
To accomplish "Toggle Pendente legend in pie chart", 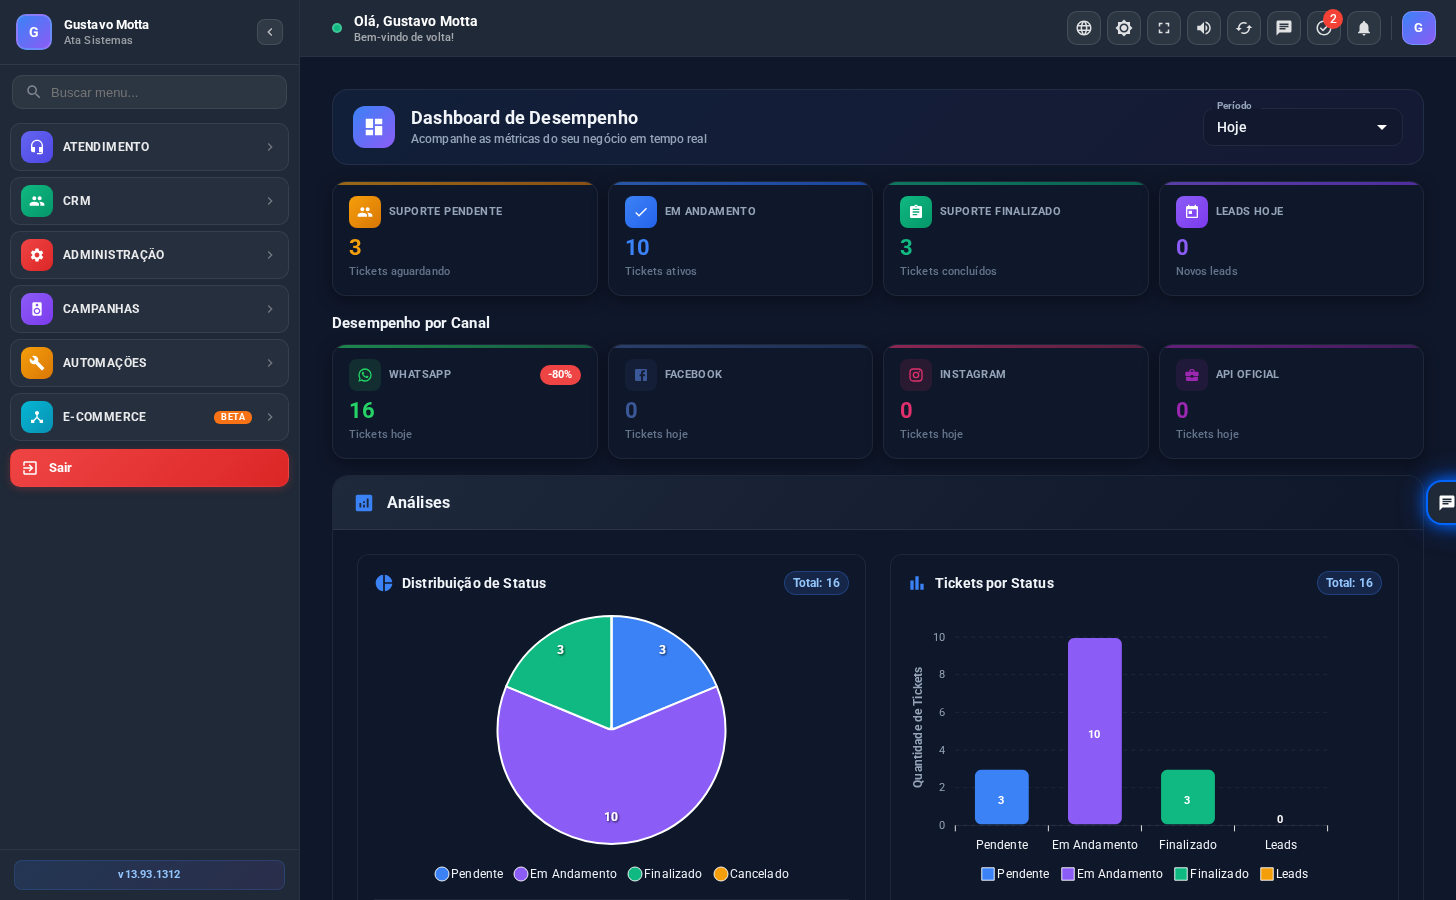I will [469, 874].
